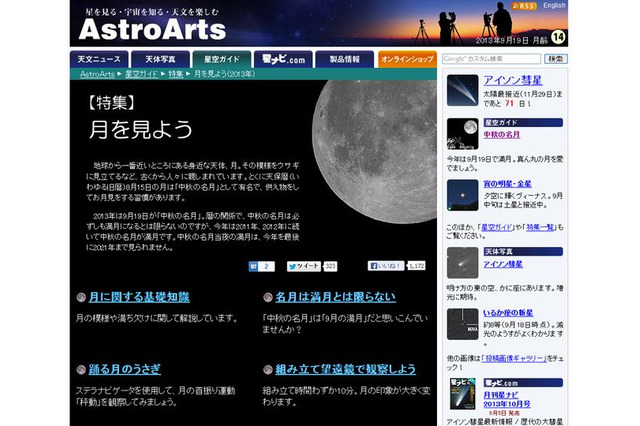The height and width of the screenshot is (426, 640).
Task: Click moon bullet icon beside 組み立て望遠鏡で観察しよう
Action: (x=268, y=370)
